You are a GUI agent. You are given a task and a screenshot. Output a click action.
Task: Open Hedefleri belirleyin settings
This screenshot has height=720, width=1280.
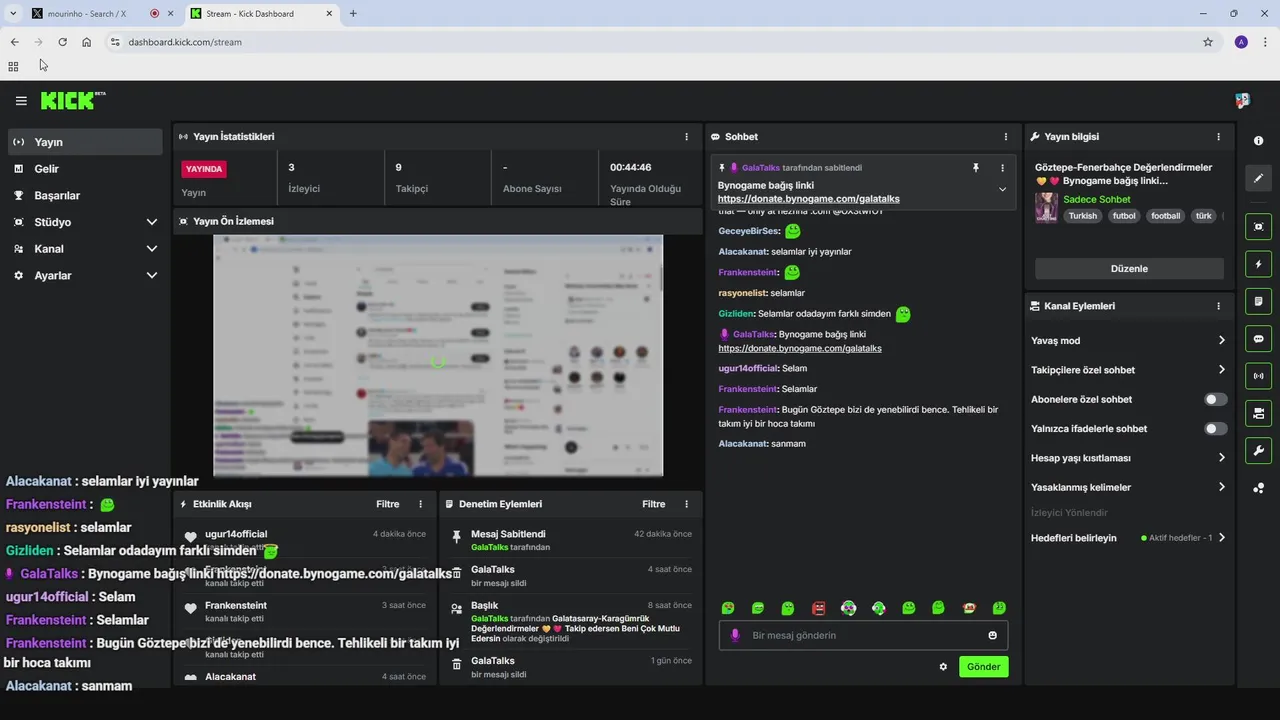pyautogui.click(x=1221, y=538)
